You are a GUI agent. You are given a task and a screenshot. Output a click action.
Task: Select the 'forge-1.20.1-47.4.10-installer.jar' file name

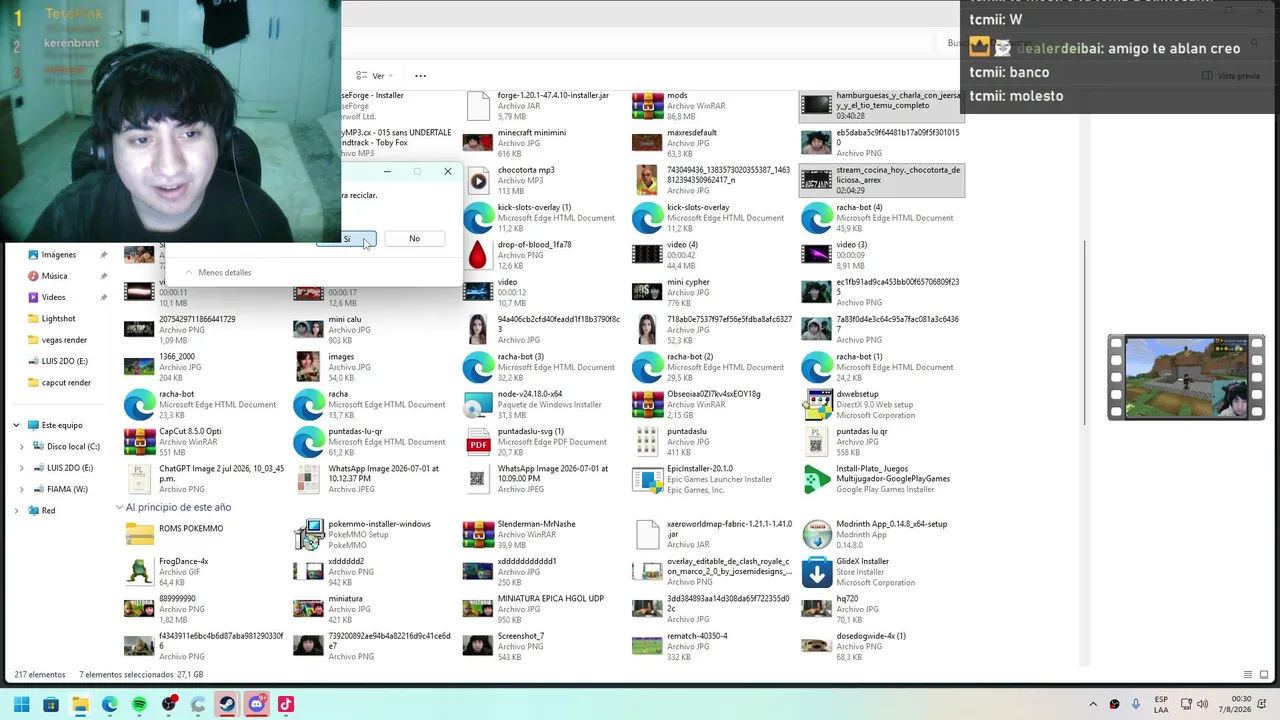pos(553,96)
